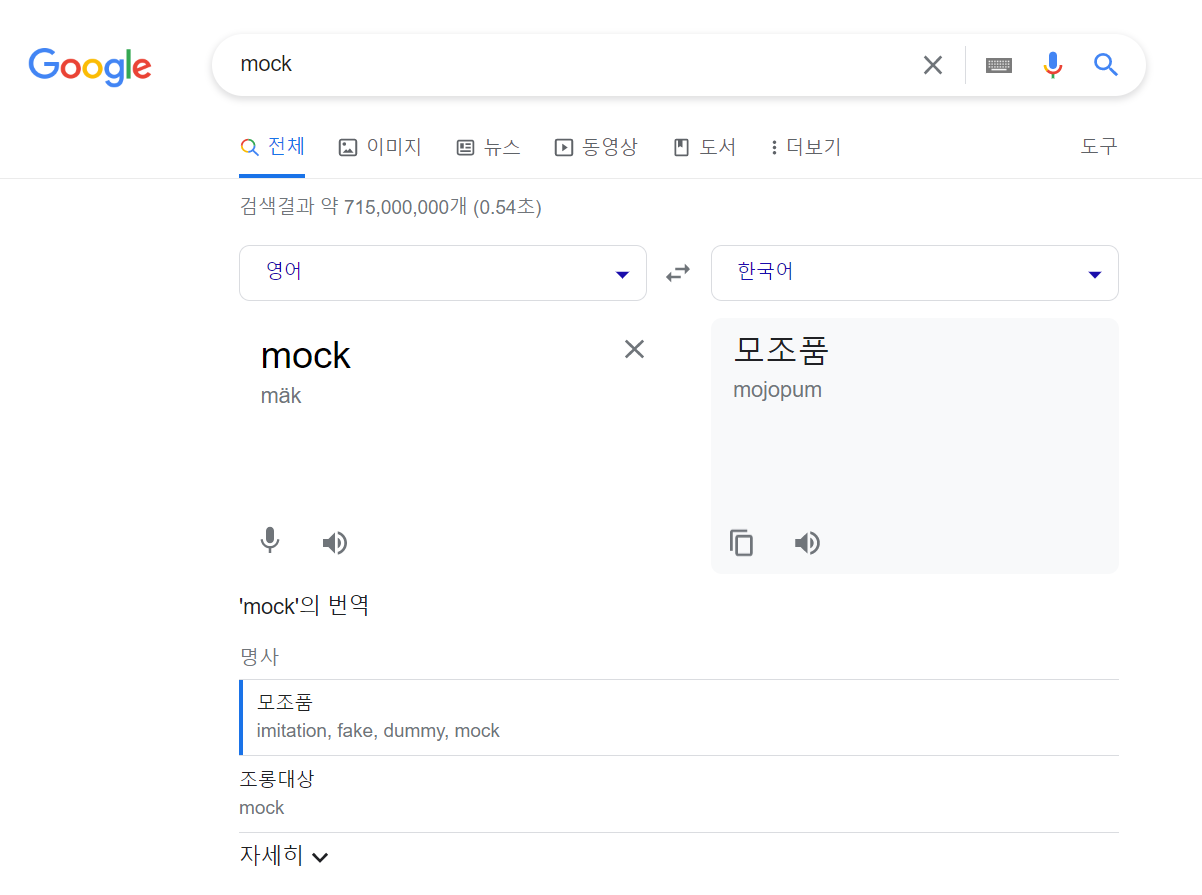This screenshot has width=1202, height=895.
Task: Copy the translation using the copy icon
Action: 741,542
